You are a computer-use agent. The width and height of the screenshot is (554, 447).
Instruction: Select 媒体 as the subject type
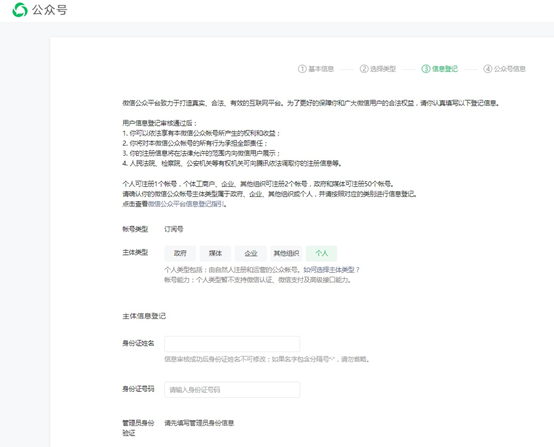[215, 253]
